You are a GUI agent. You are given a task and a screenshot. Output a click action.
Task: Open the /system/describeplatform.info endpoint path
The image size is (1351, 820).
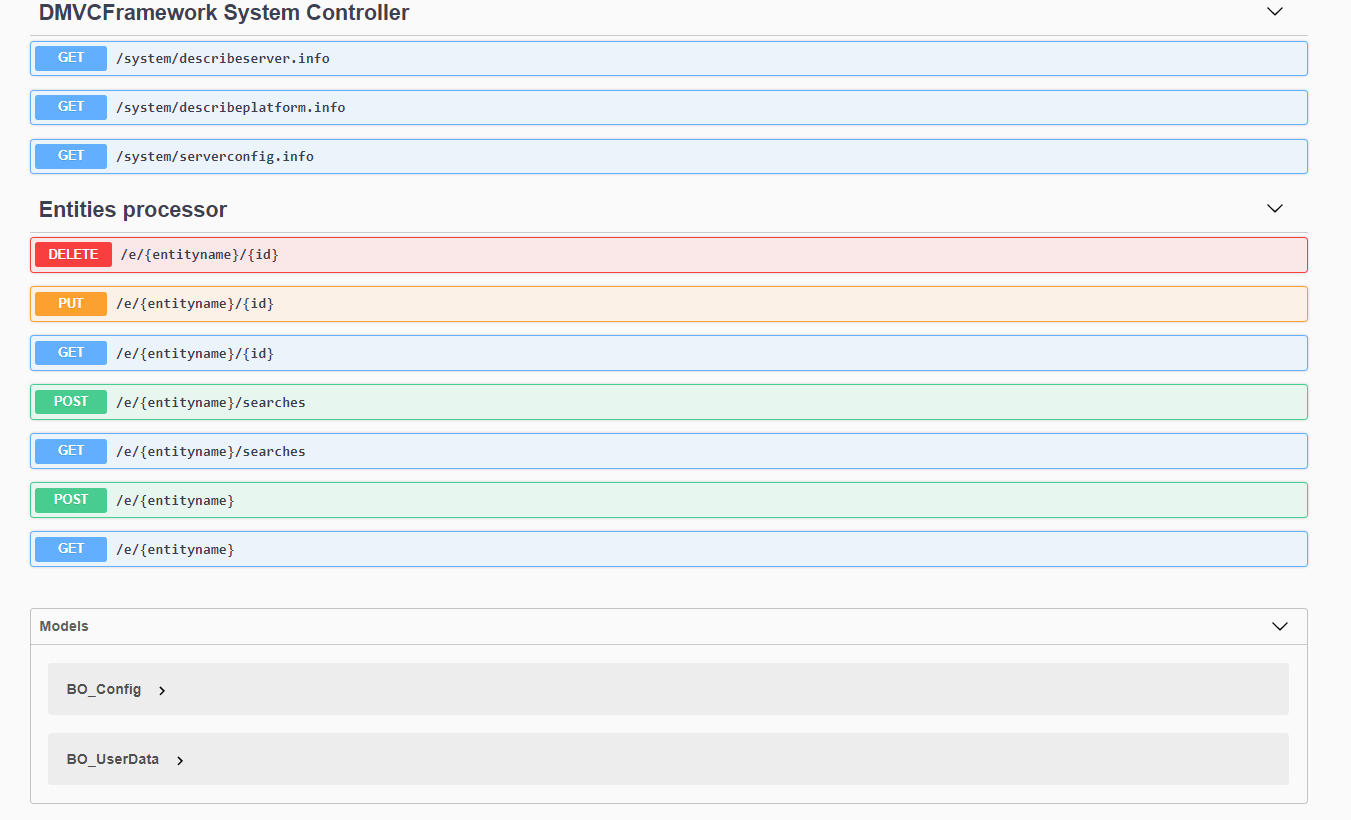tap(231, 107)
